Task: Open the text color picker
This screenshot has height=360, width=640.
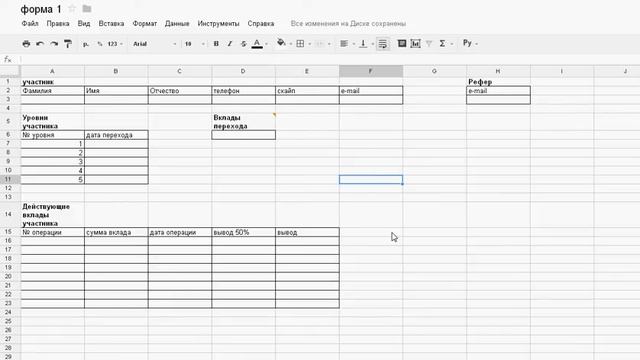Action: pos(257,44)
